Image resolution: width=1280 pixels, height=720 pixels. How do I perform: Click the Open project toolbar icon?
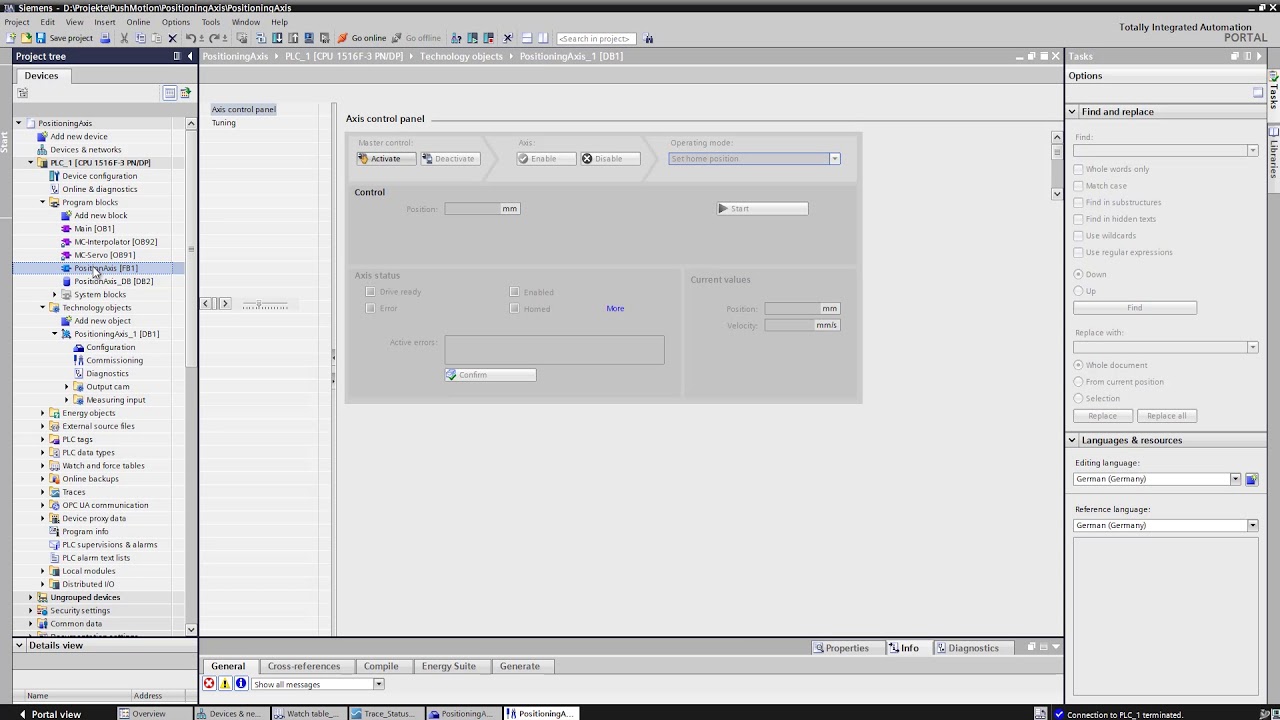click(25, 38)
